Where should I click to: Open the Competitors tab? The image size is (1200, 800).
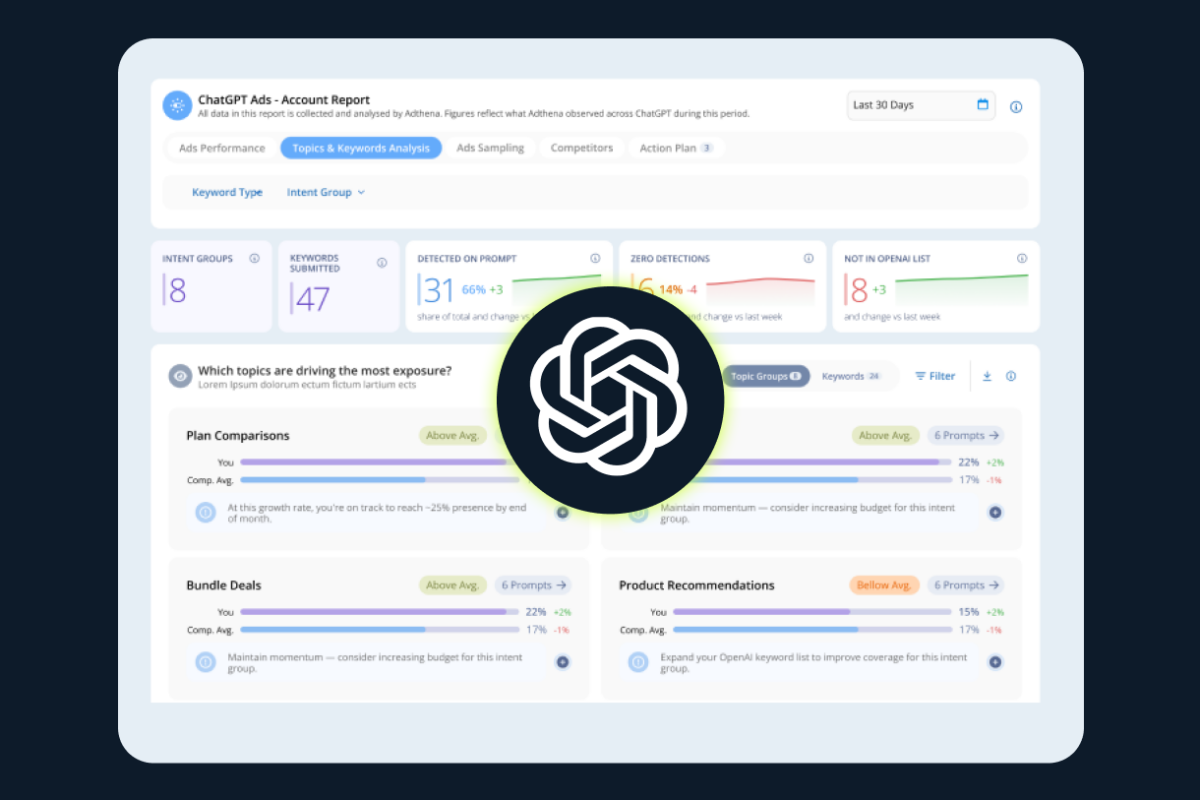tap(582, 148)
